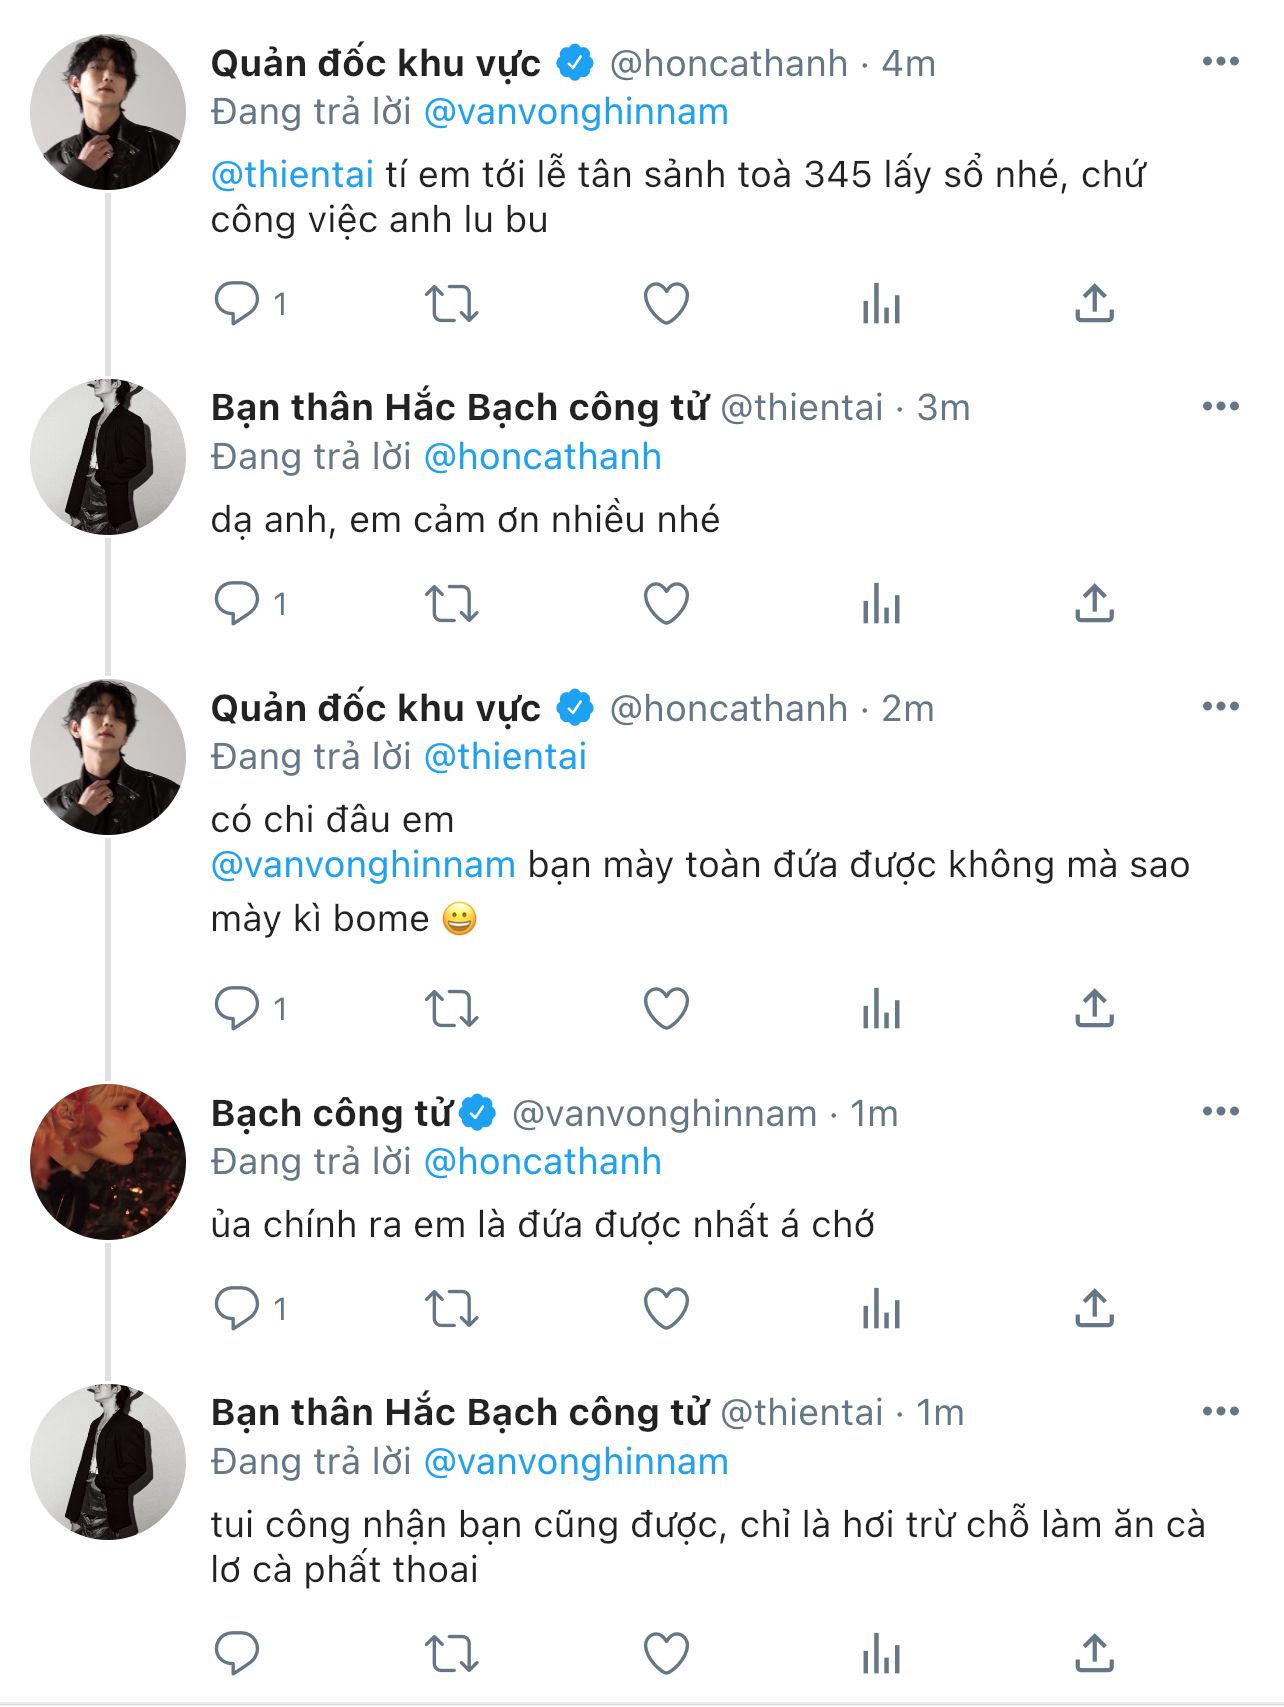This screenshot has width=1284, height=1707.
Task: Like the "dạ anh, em cảm ơn nhiều nhé" tweet
Action: (x=666, y=604)
